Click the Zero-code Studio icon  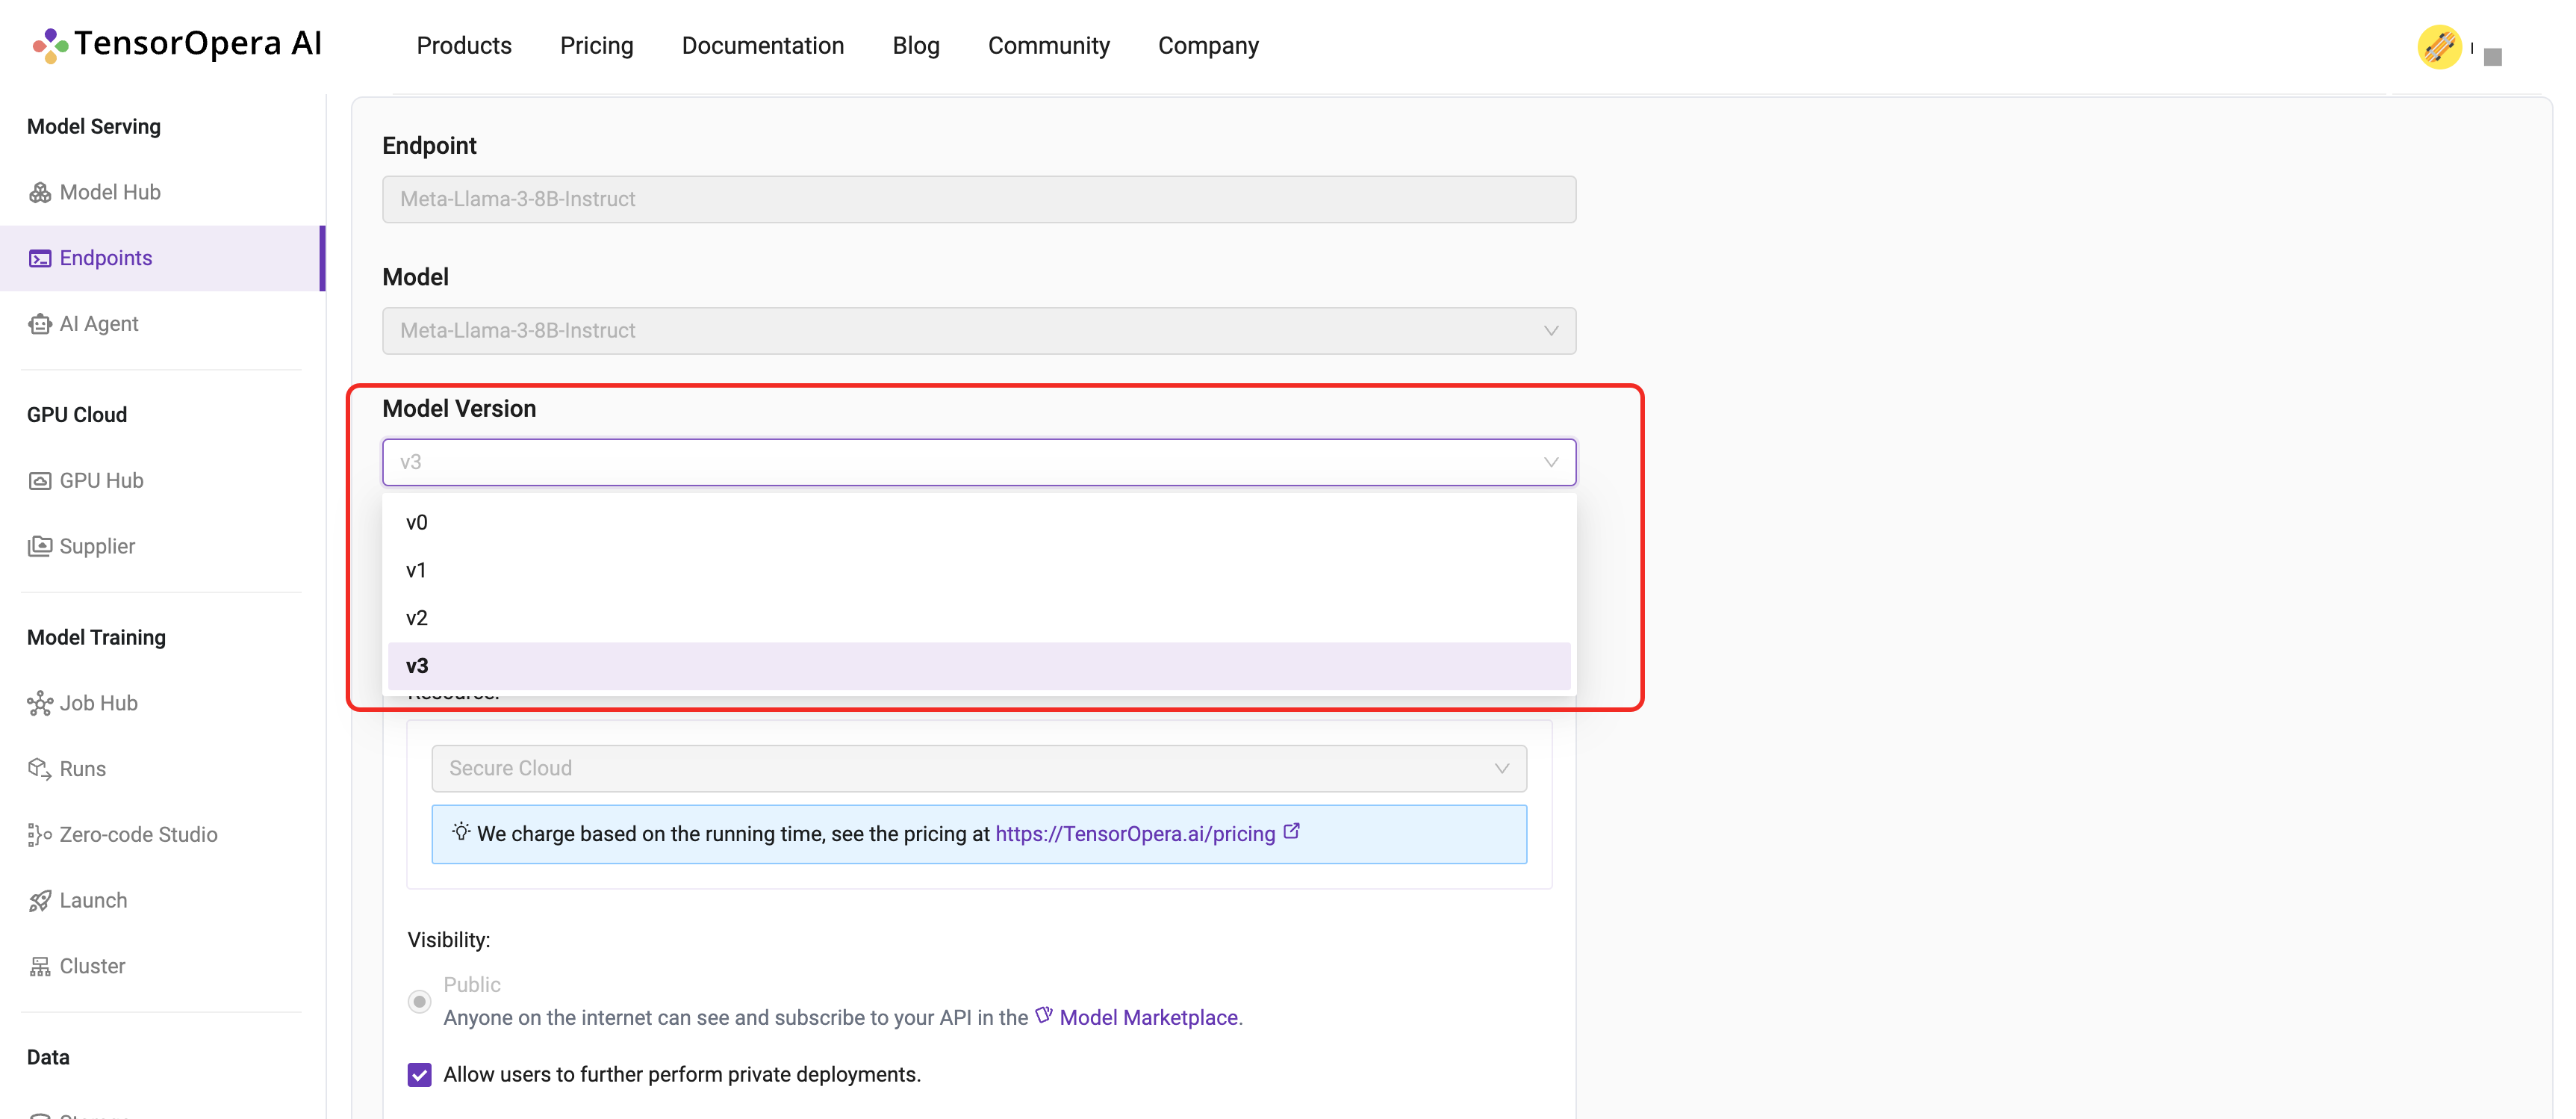coord(40,835)
